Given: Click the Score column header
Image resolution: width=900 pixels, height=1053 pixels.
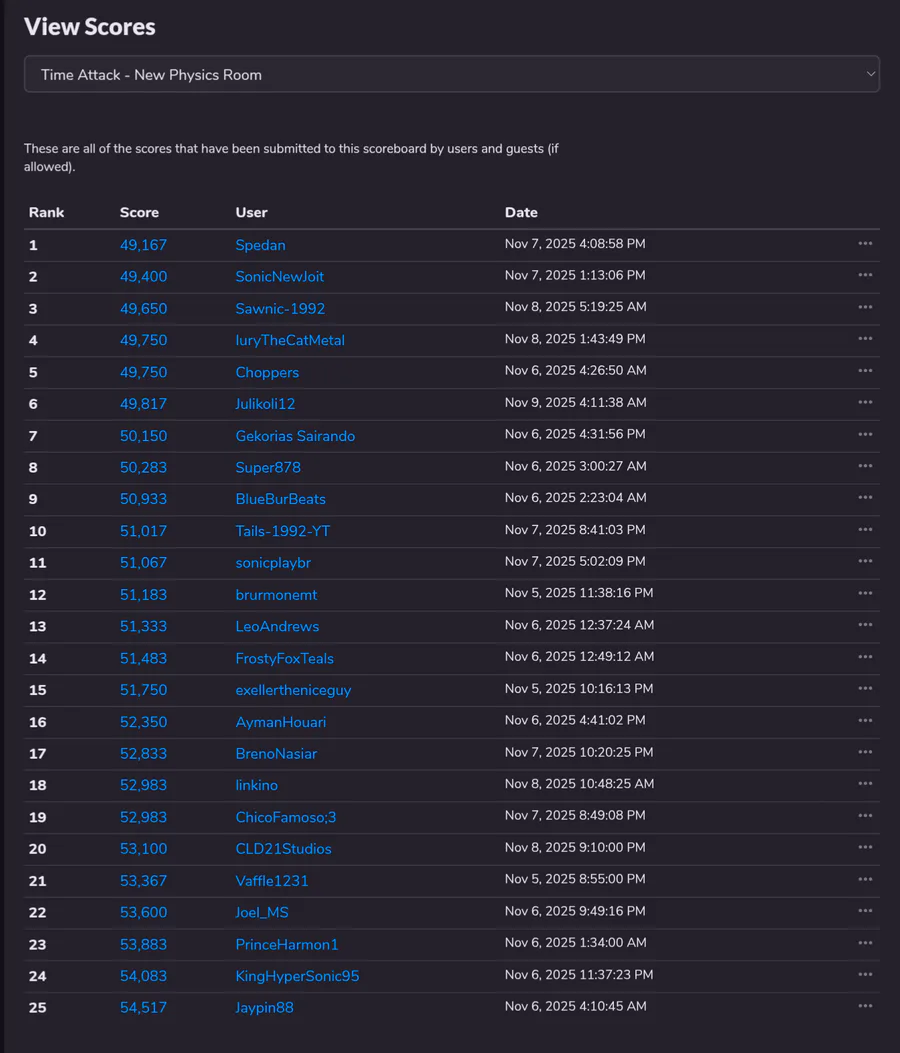Looking at the screenshot, I should pos(139,213).
